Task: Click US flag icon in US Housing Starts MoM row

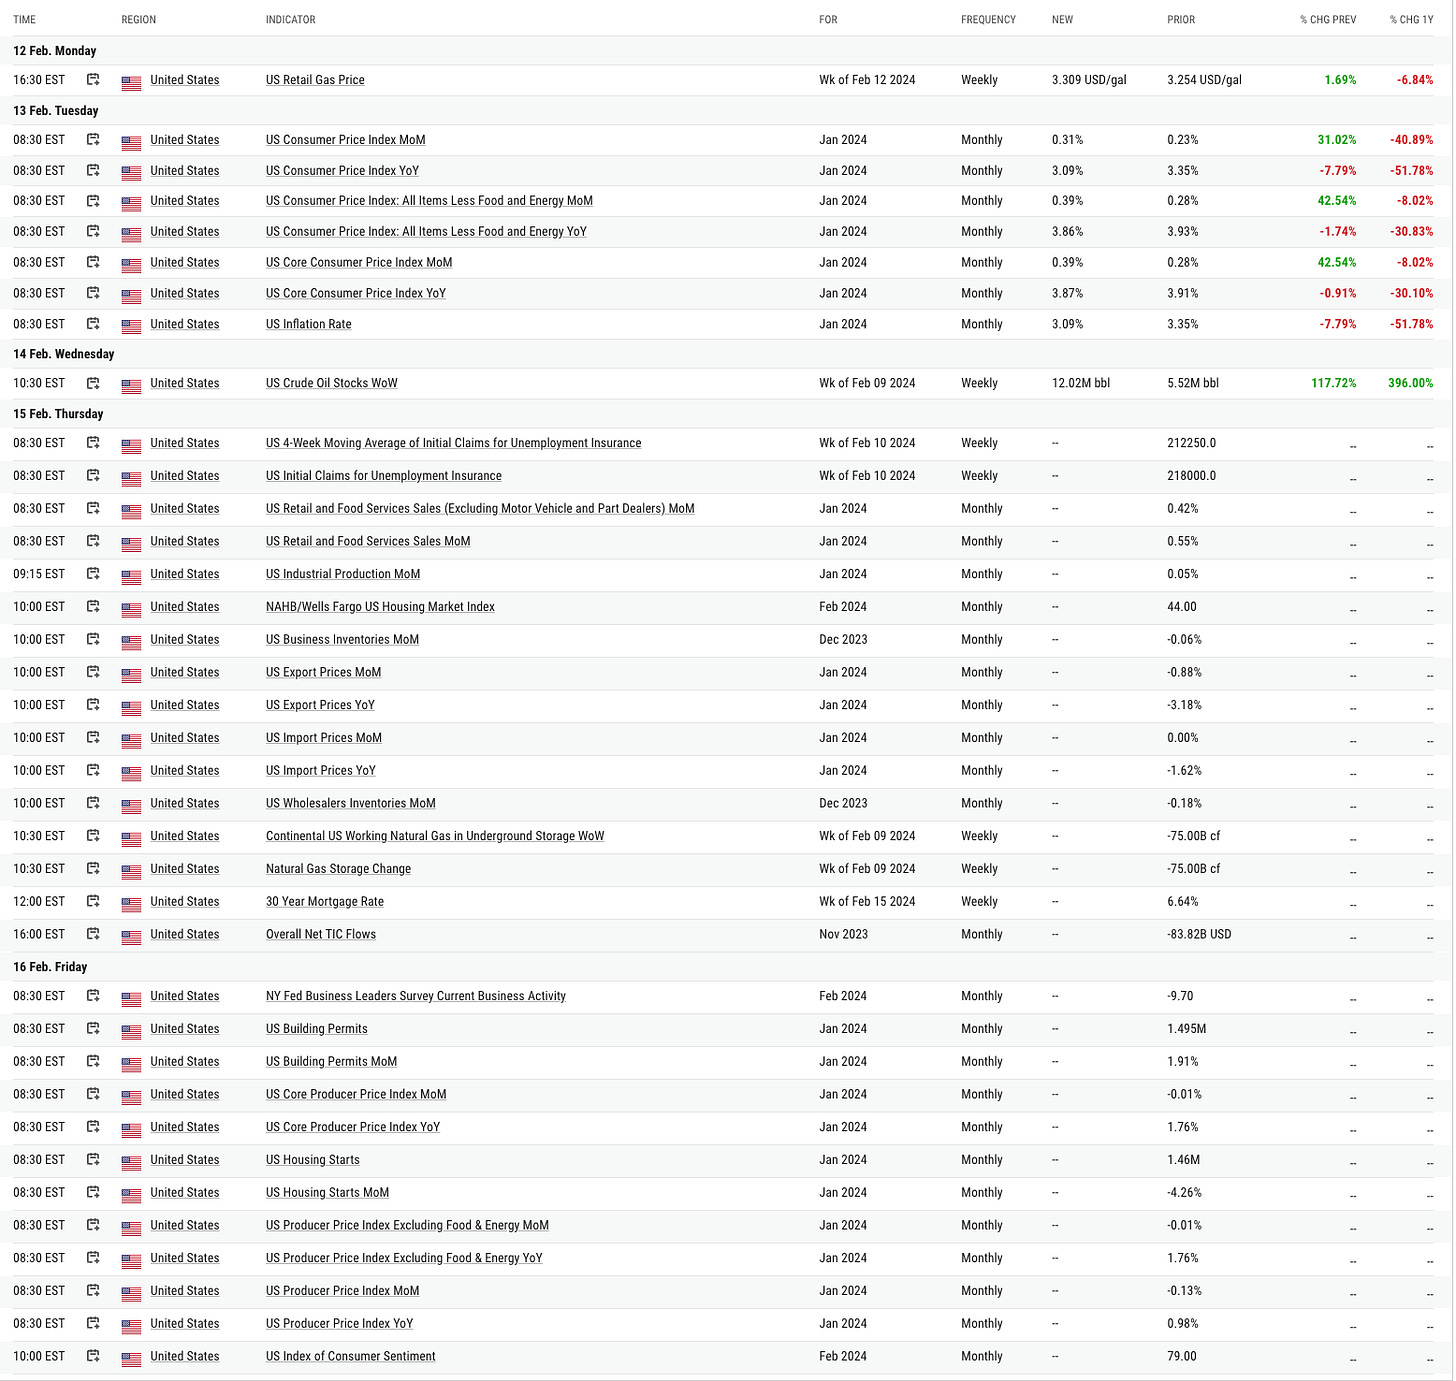Action: (131, 1195)
